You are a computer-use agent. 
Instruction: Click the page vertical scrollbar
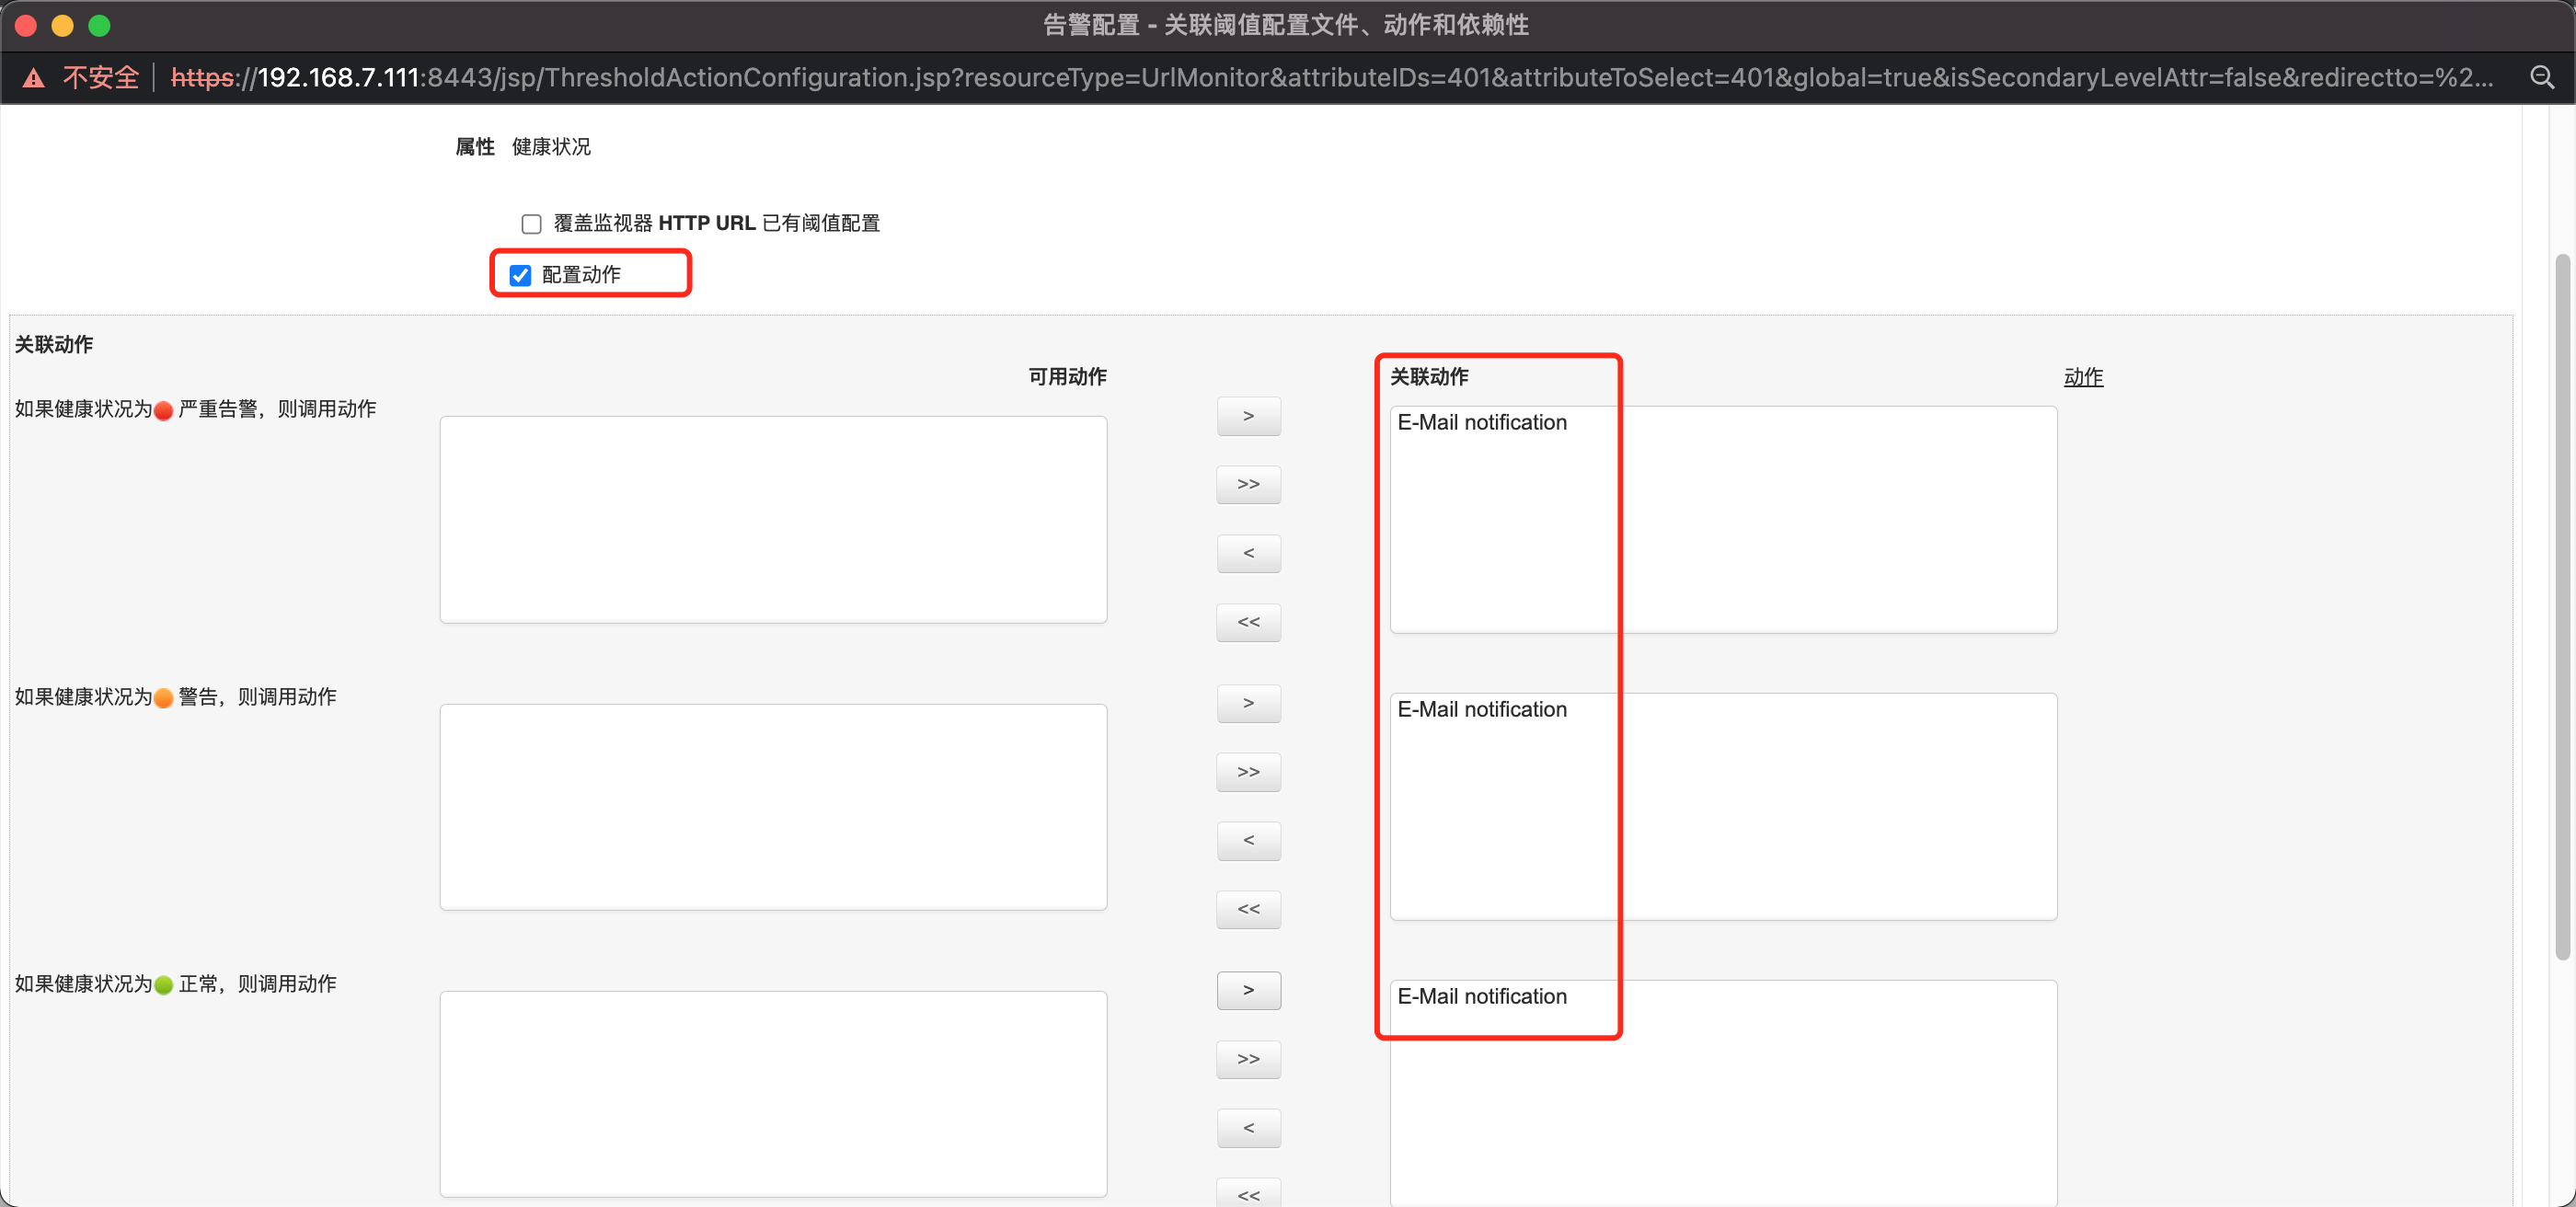(2561, 606)
